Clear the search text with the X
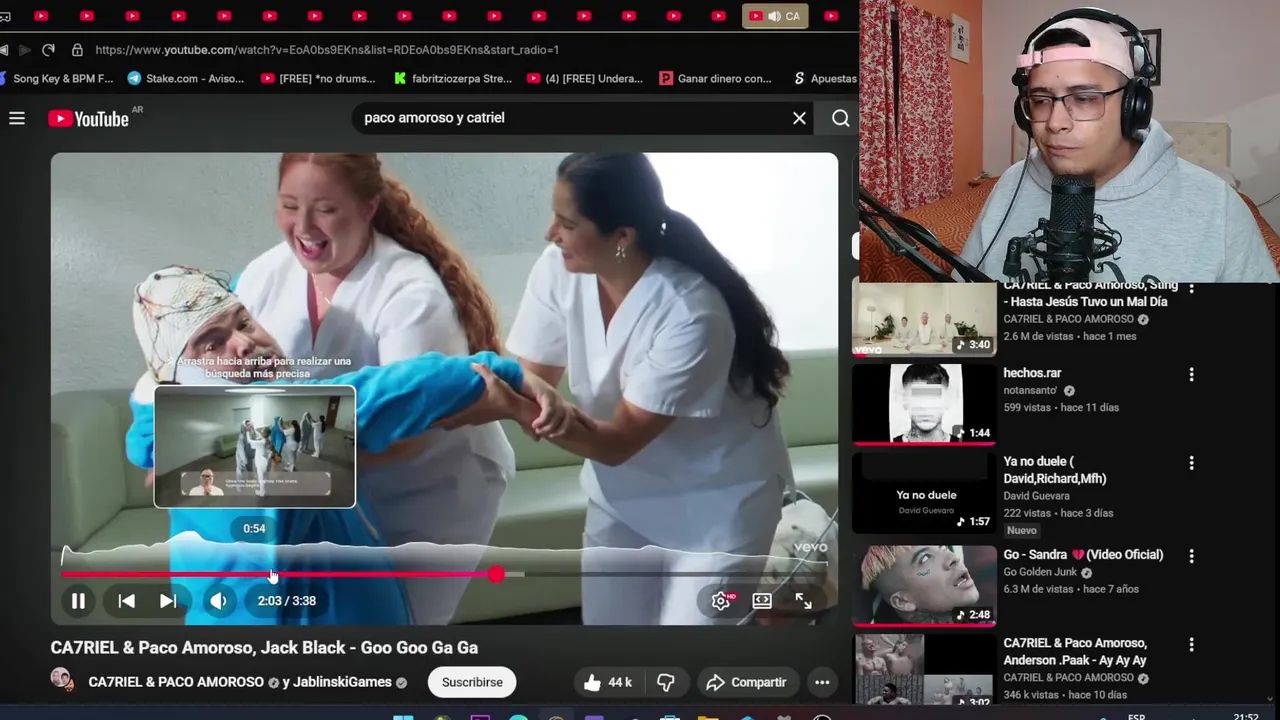1280x720 pixels. click(x=799, y=118)
